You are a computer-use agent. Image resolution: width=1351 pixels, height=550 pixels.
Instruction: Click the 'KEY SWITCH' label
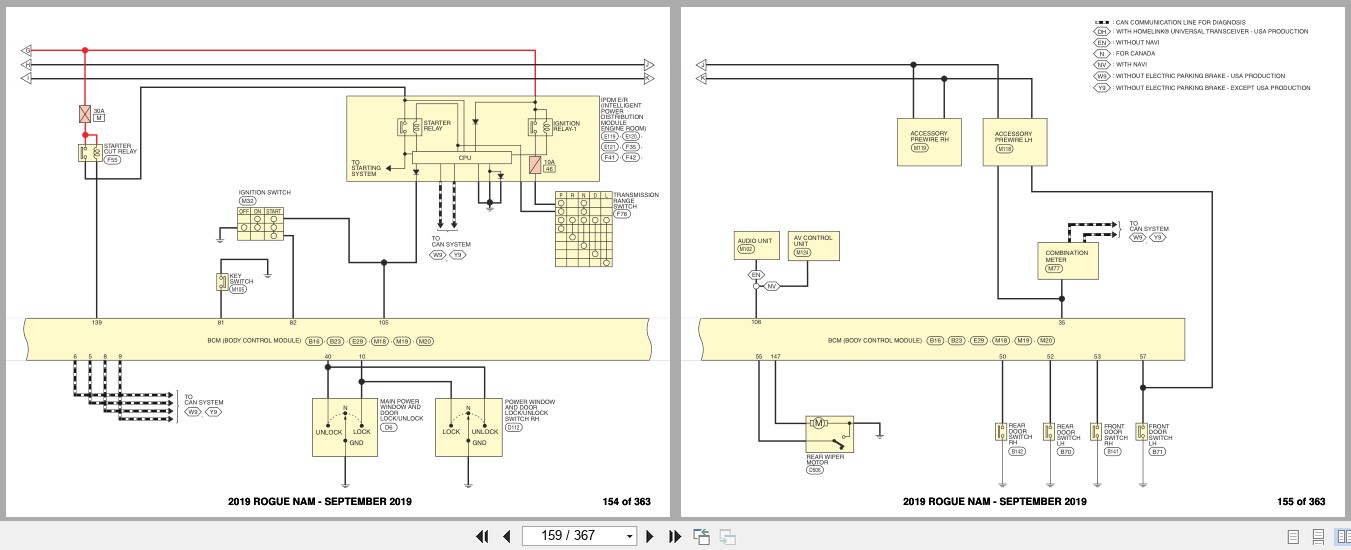tap(241, 279)
